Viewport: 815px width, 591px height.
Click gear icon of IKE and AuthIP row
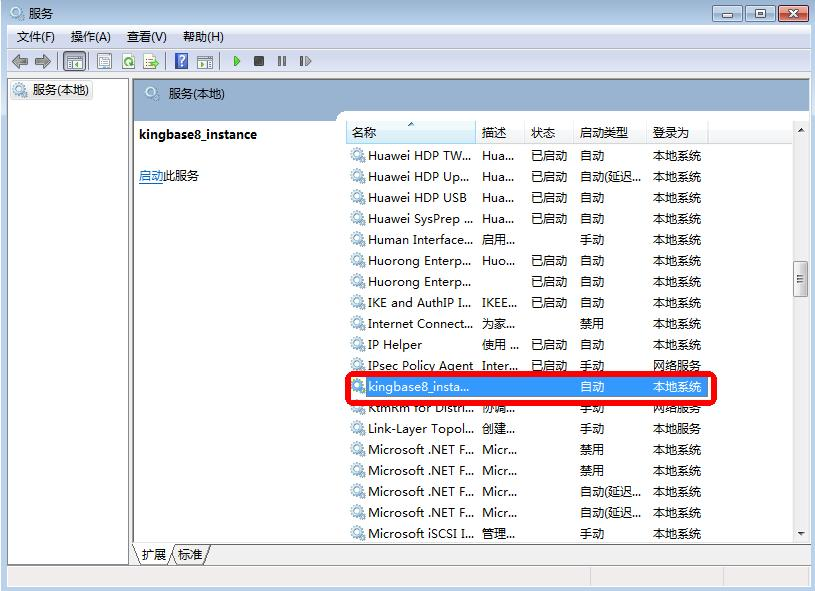358,302
